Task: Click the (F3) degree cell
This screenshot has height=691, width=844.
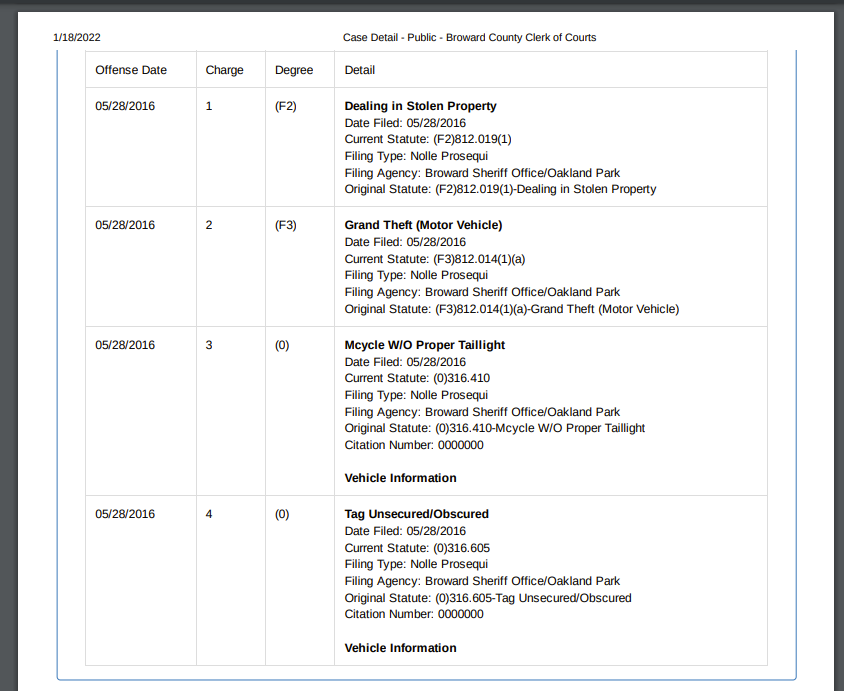Action: coord(286,225)
